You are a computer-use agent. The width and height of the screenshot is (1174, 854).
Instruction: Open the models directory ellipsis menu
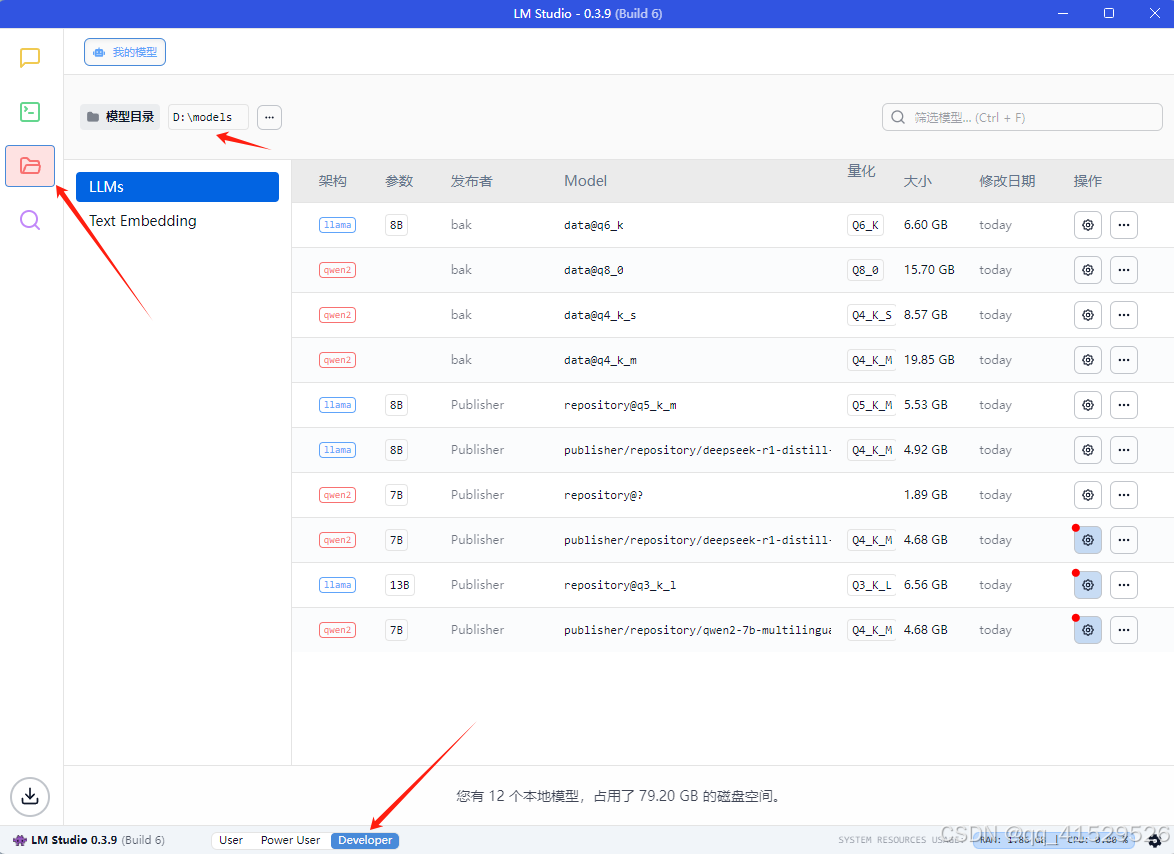pos(270,117)
